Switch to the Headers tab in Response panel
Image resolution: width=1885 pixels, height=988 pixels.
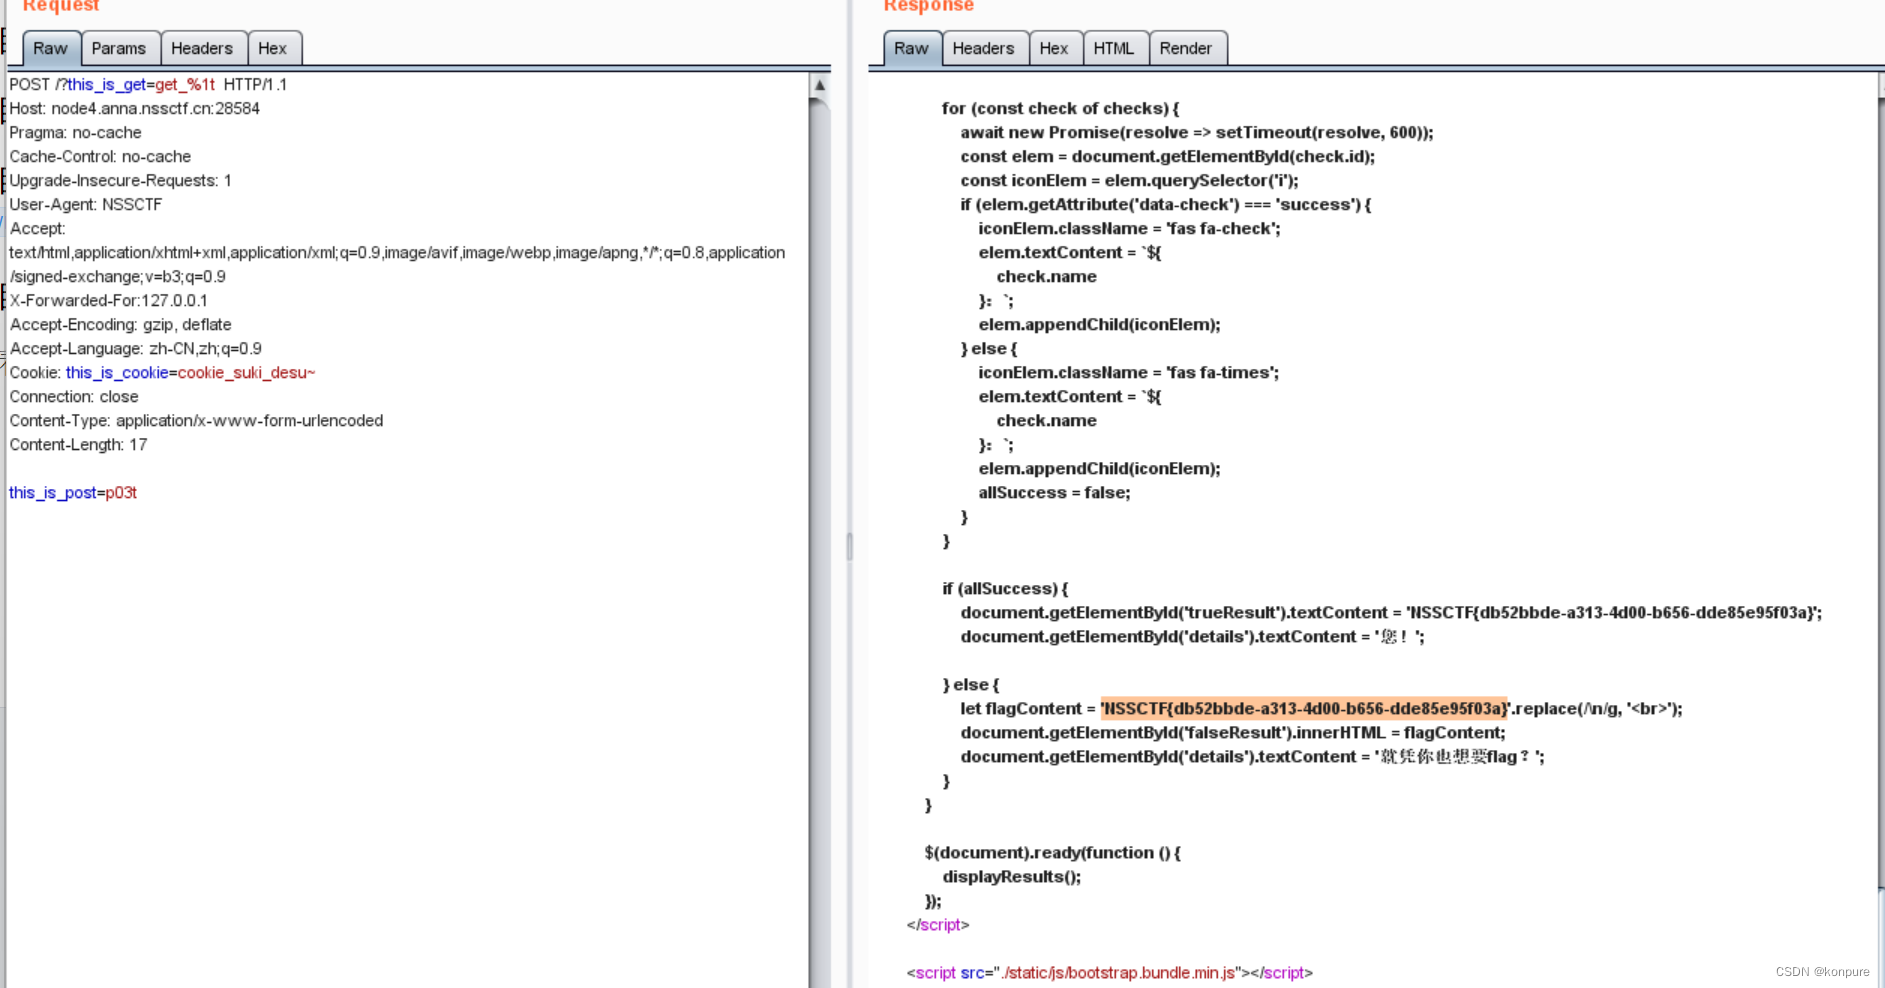[983, 47]
